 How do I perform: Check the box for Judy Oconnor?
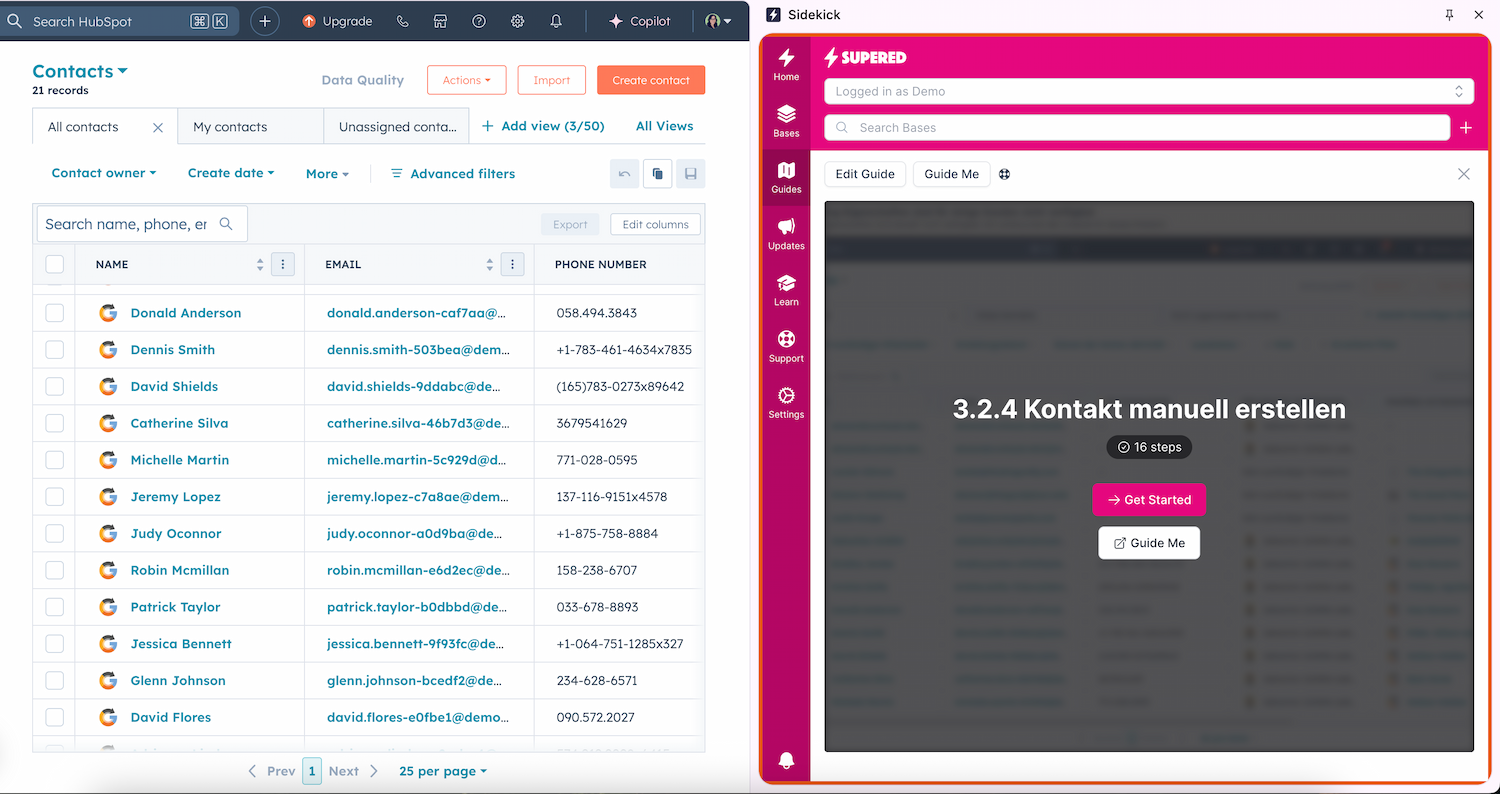[x=54, y=533]
